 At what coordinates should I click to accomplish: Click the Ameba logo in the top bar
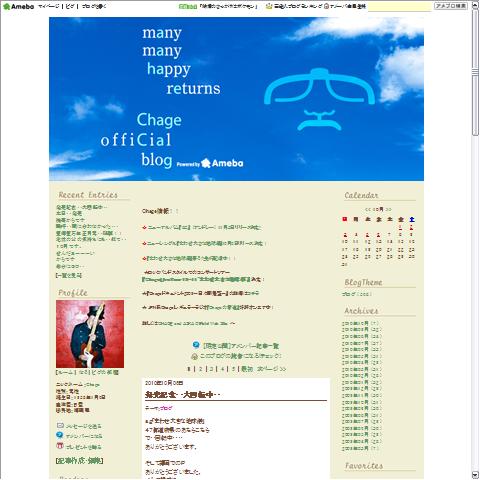click(x=18, y=6)
